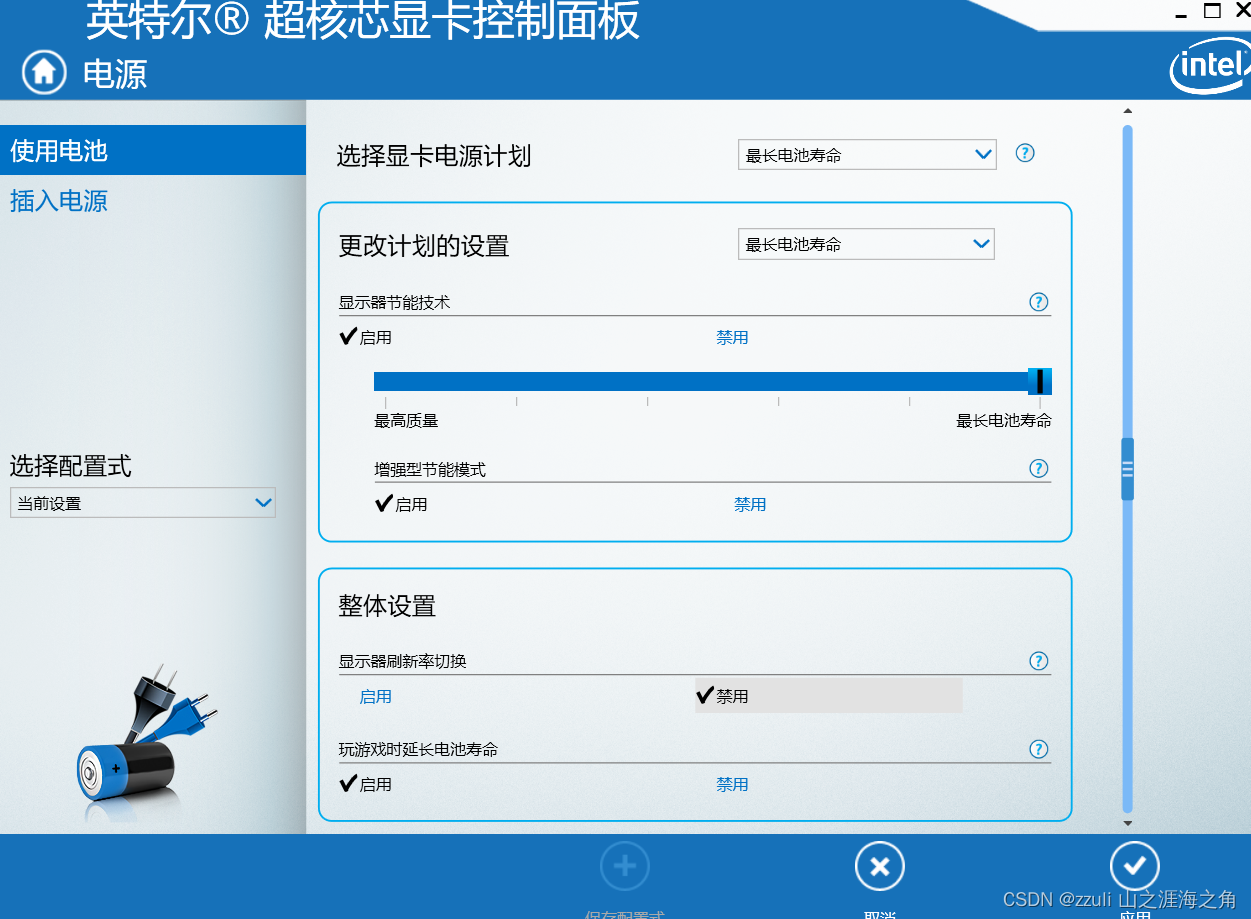Click the 电源 page title
The image size is (1251, 919).
click(x=115, y=73)
